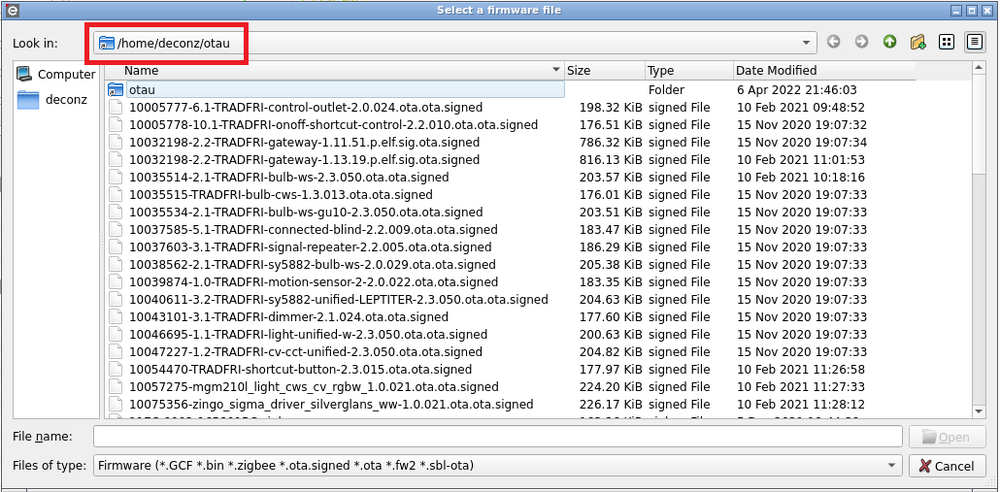Select the TRADFRI-dimmer-2.1.024 firmware file
This screenshot has height=492, width=1000.
(x=288, y=317)
